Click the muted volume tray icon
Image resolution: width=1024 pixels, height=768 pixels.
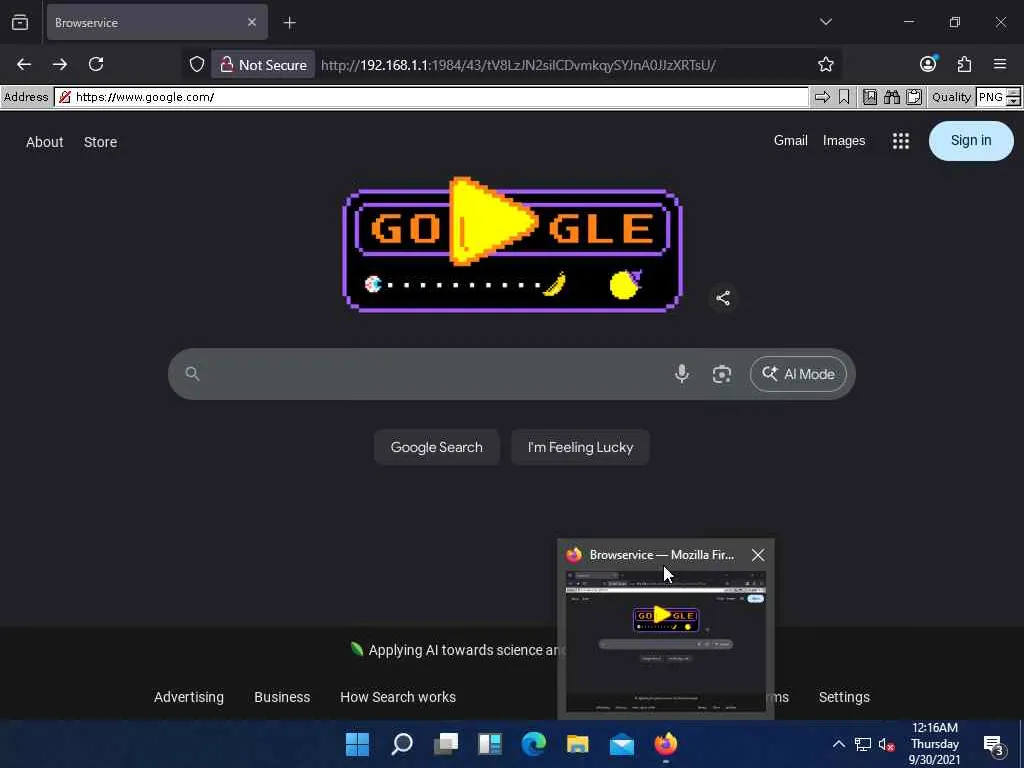[886, 744]
